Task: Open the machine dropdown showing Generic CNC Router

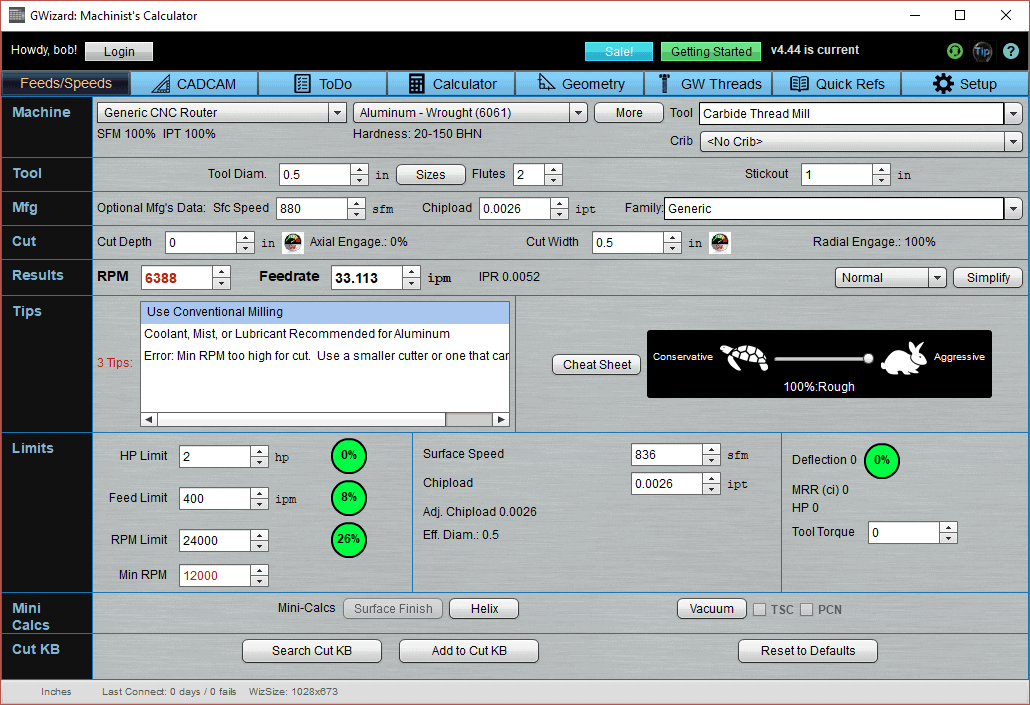Action: click(337, 113)
